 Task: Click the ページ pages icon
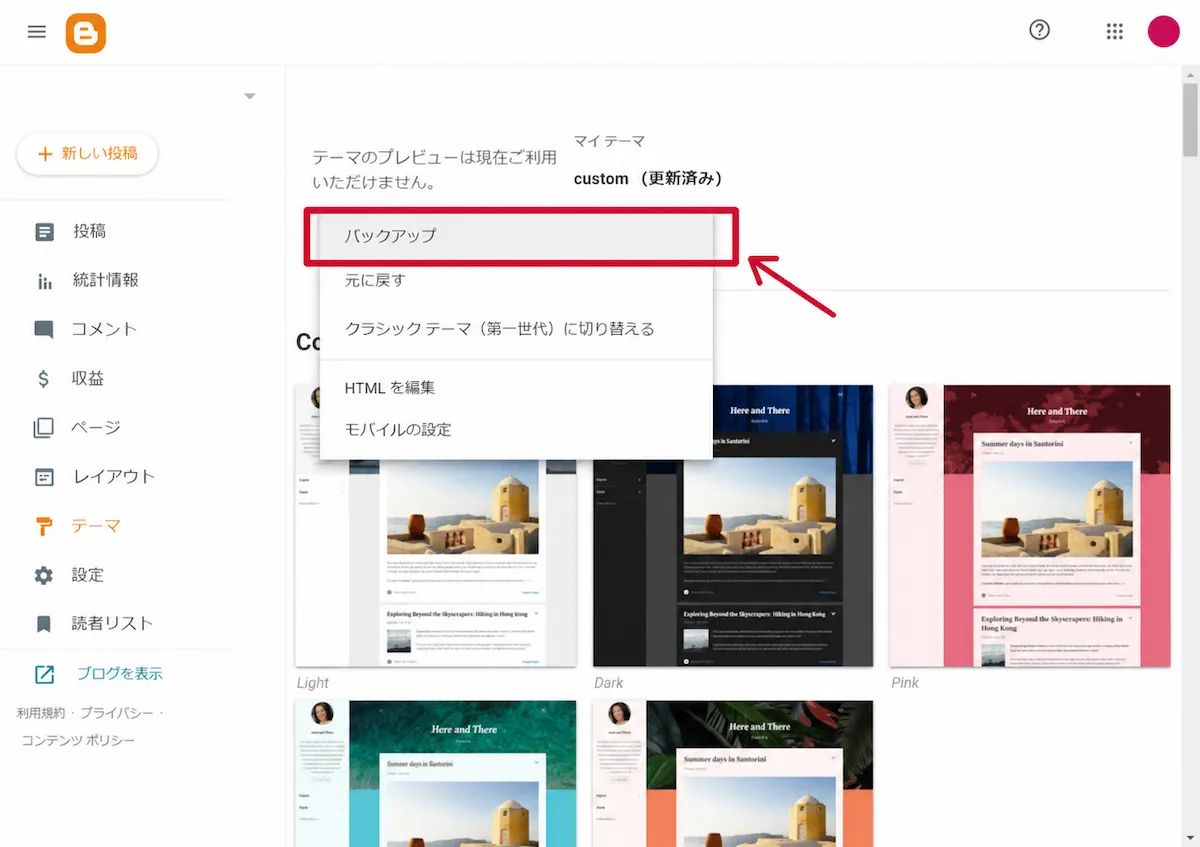point(44,428)
